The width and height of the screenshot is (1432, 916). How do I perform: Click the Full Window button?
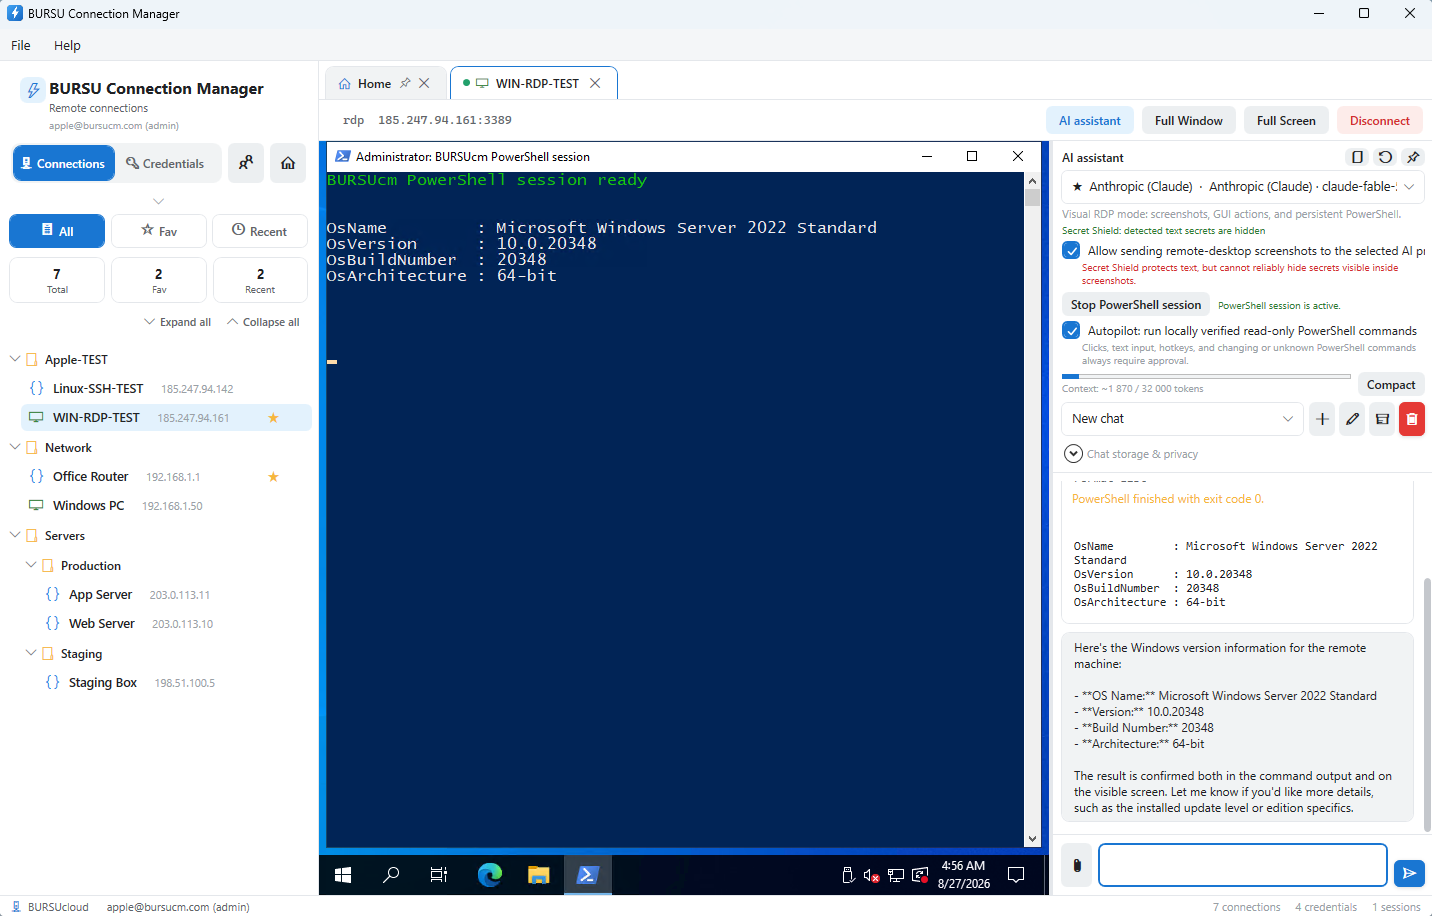tap(1189, 121)
